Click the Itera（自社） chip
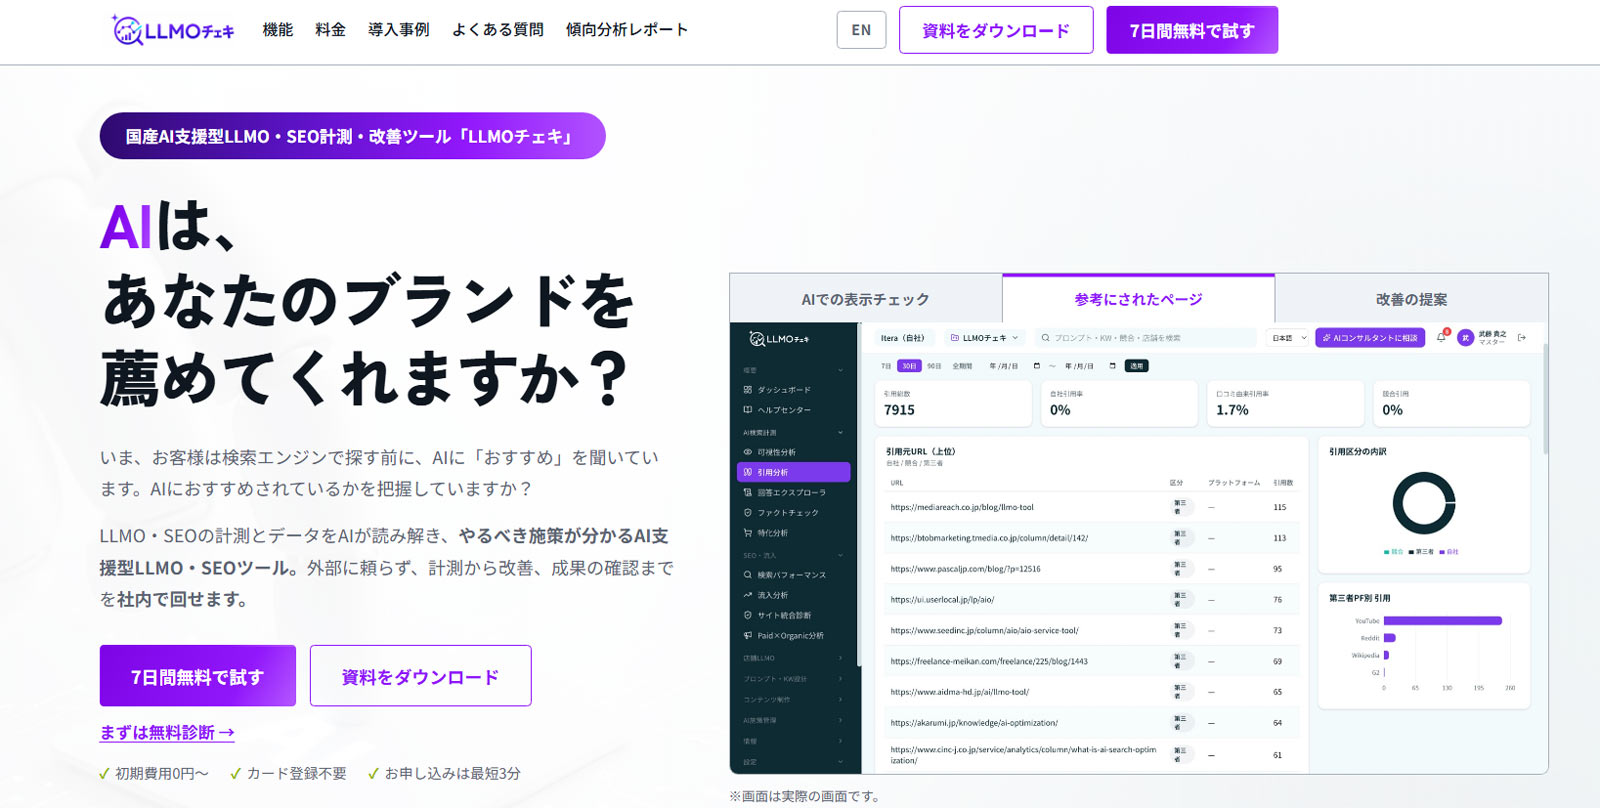 (x=904, y=338)
